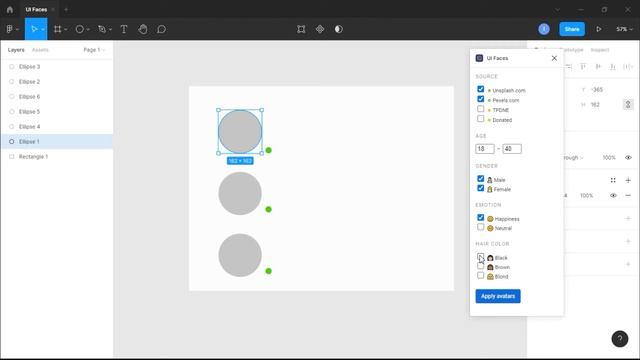640x360 pixels.
Task: Click the align vertical centers icon
Action: [598, 67]
